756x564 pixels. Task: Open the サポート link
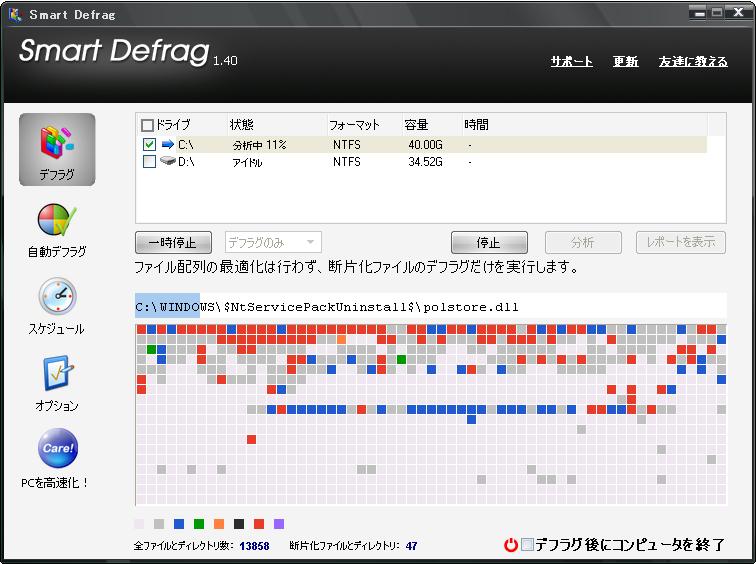click(x=572, y=62)
